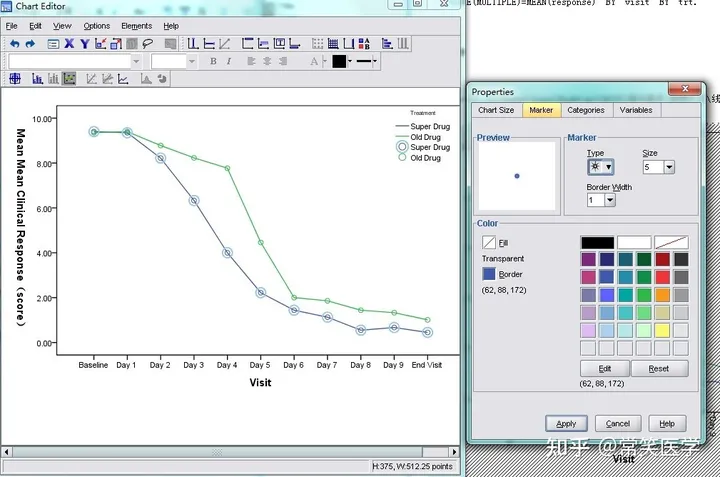Redo the chart edit
Screen dimensions: 720x477
[x=30, y=44]
